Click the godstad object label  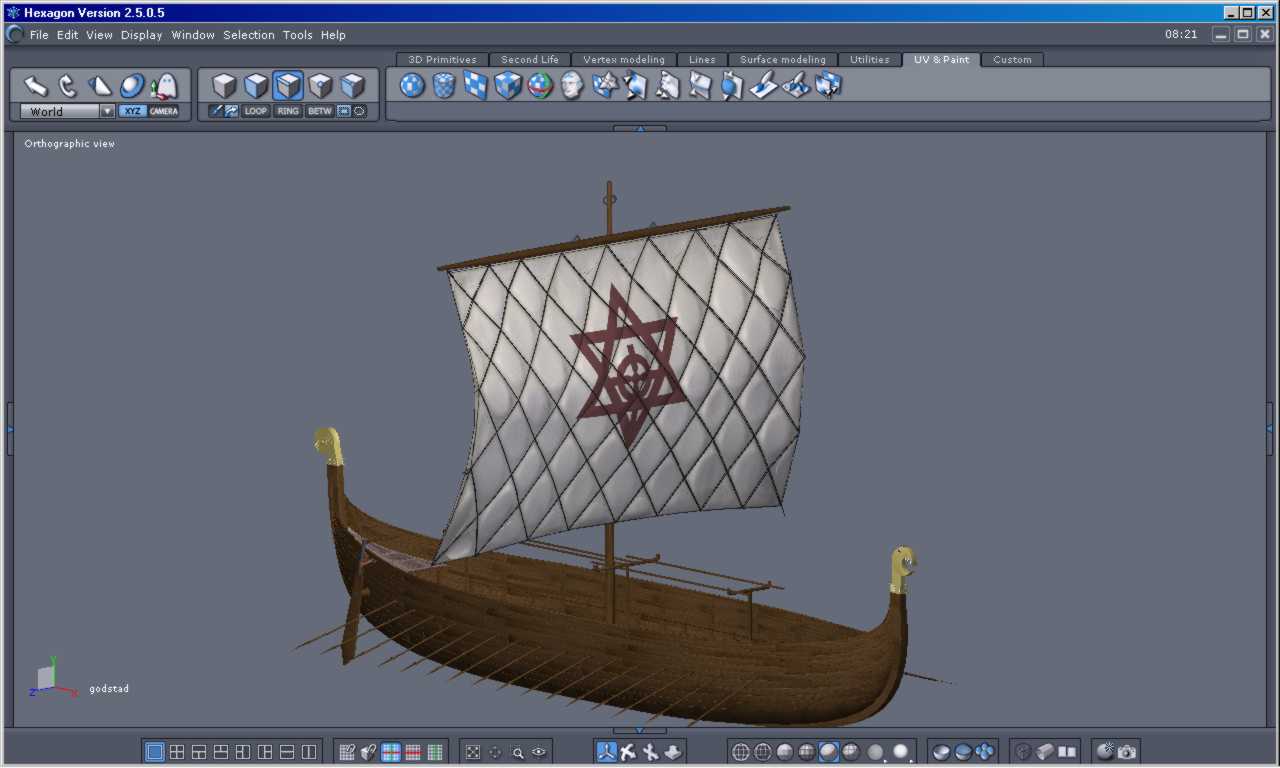click(109, 689)
